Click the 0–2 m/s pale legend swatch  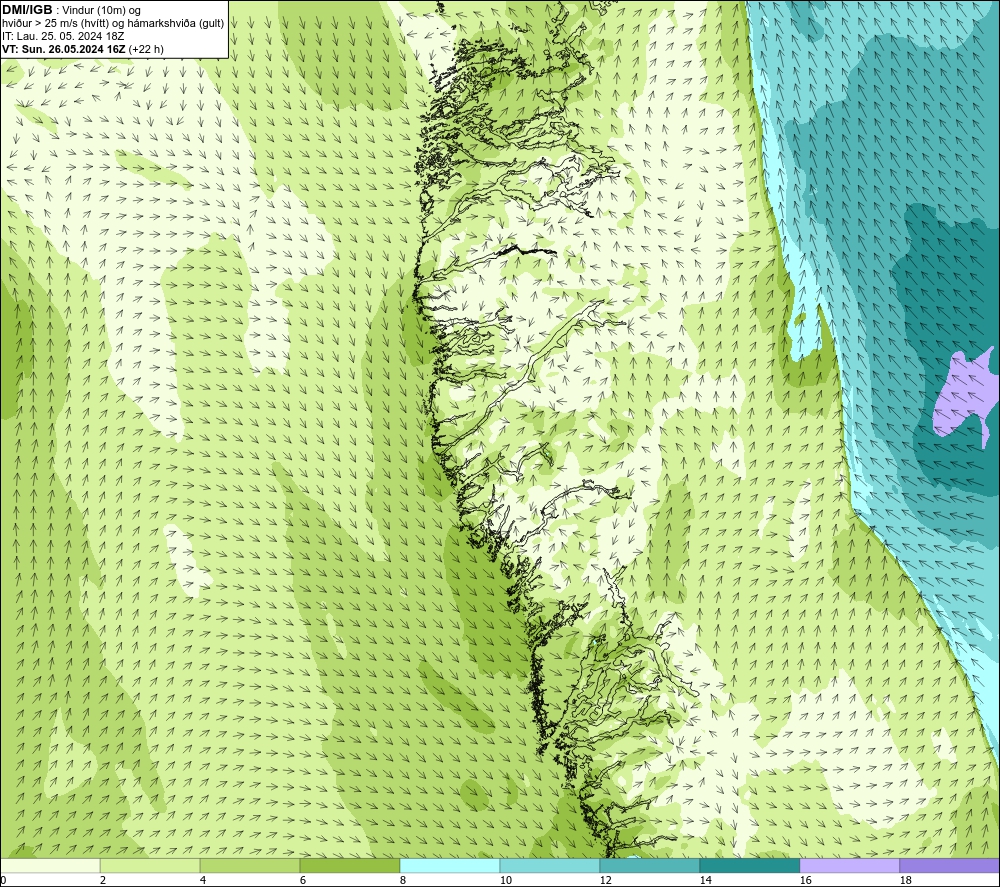(x=50, y=865)
